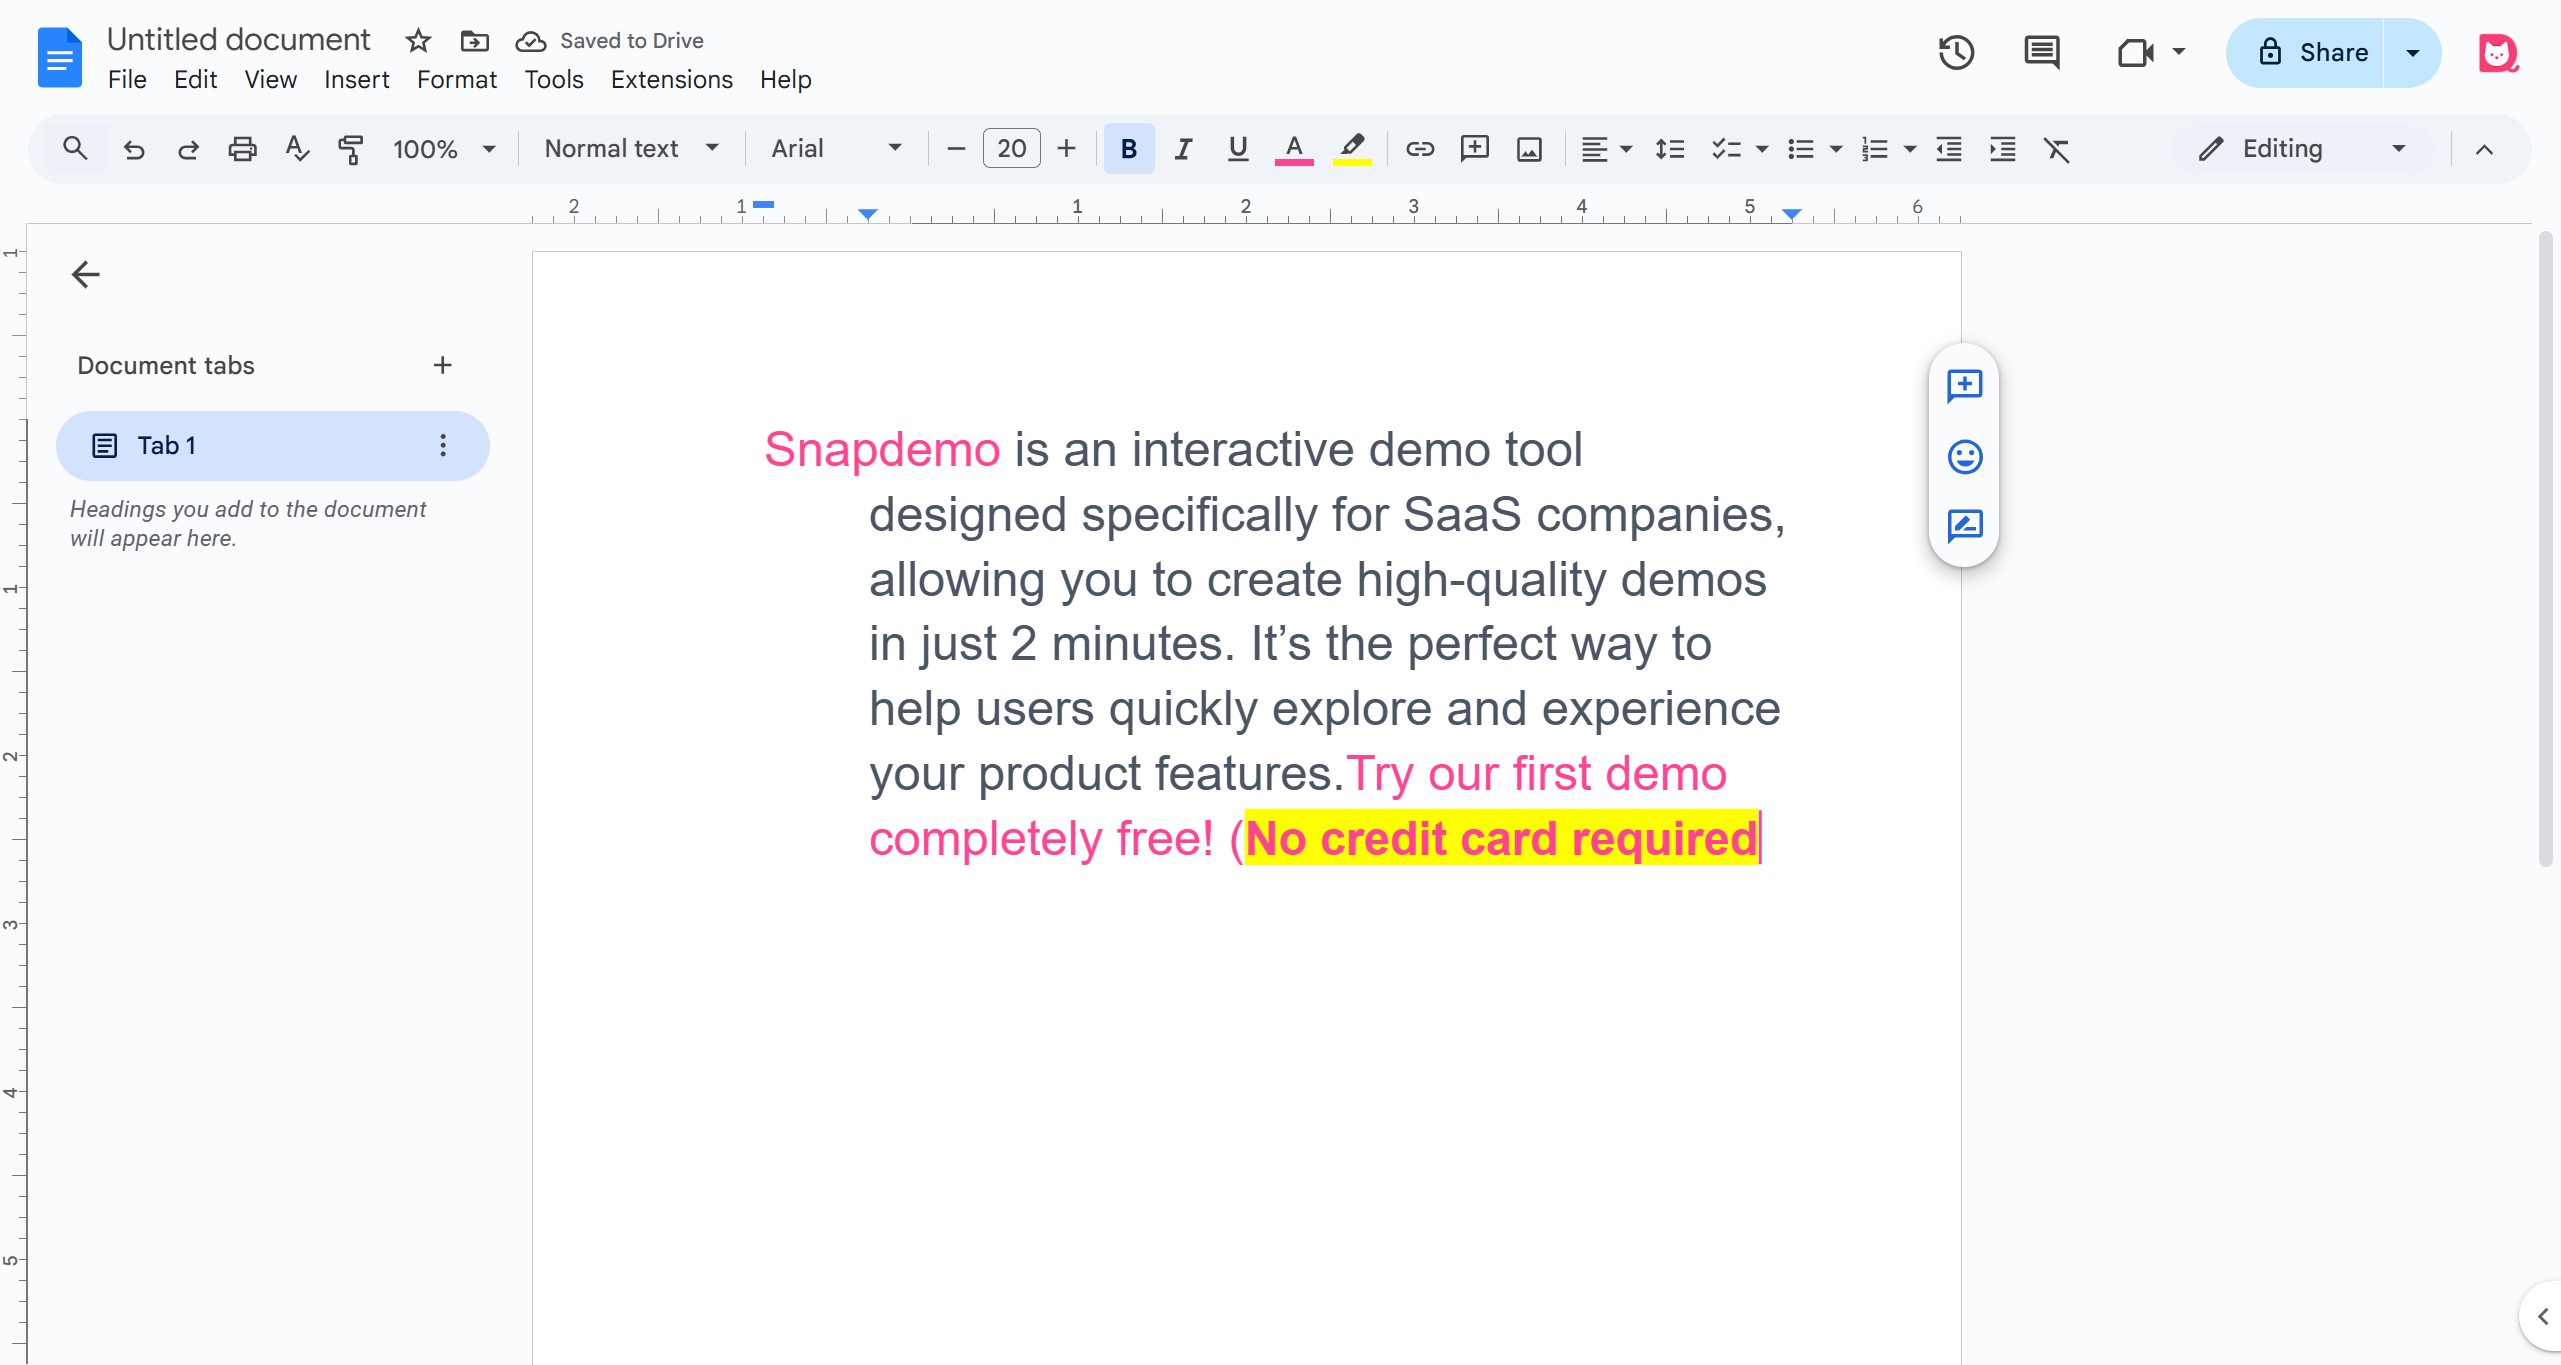2561x1365 pixels.
Task: Run spelling and grammar check
Action: [297, 149]
